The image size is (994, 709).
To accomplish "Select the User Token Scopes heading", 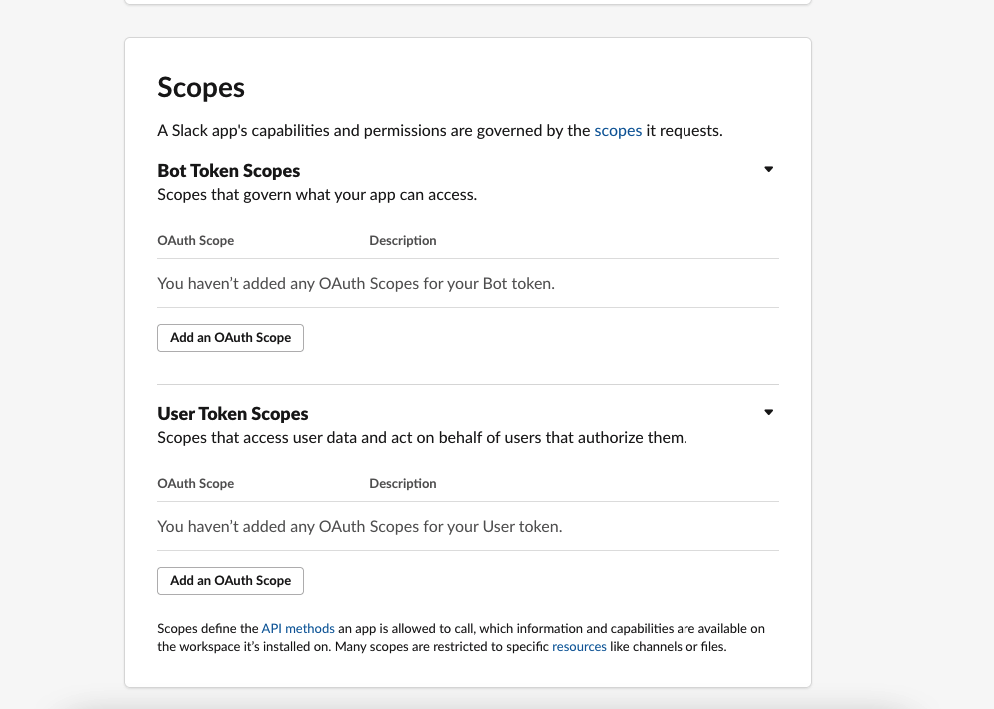I will pos(232,413).
